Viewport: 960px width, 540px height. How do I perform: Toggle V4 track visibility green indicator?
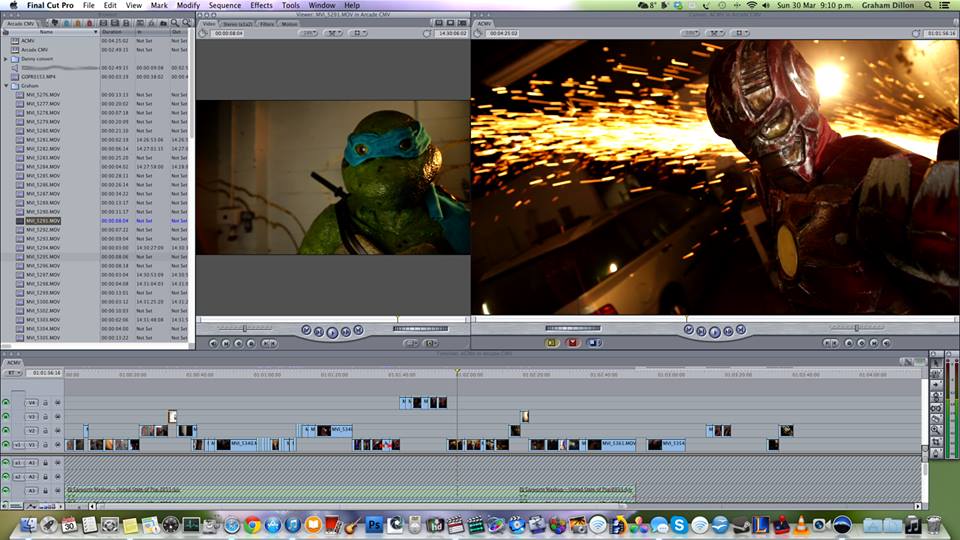coord(6,402)
